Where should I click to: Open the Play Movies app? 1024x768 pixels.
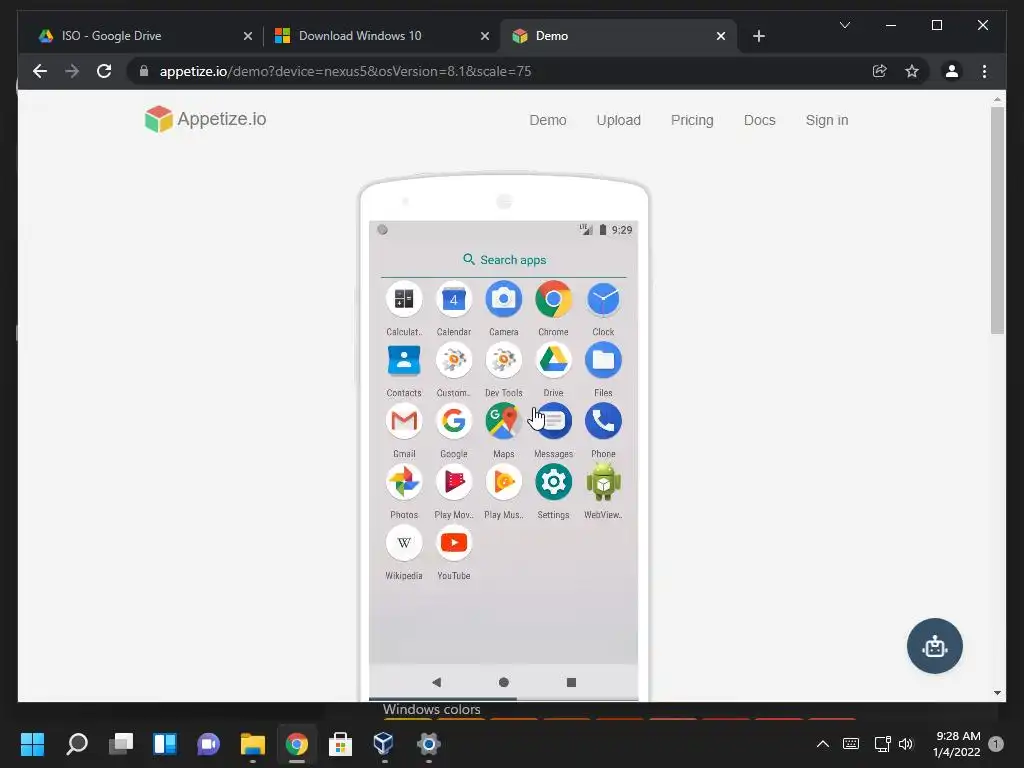pyautogui.click(x=454, y=482)
